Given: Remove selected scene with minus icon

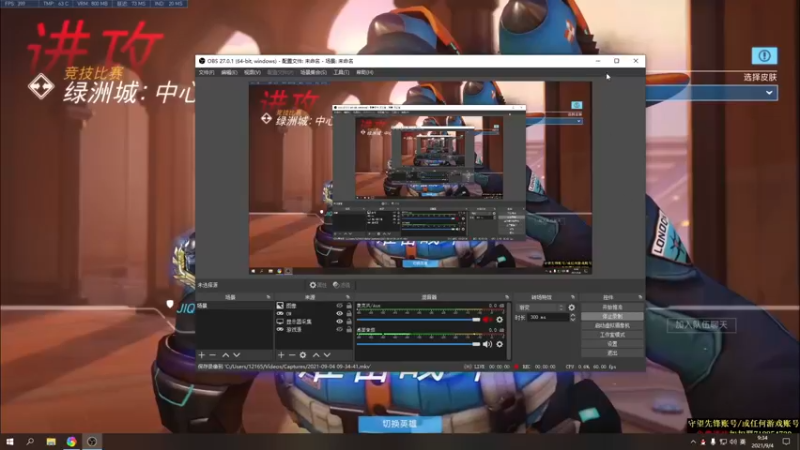Looking at the screenshot, I should [x=213, y=355].
